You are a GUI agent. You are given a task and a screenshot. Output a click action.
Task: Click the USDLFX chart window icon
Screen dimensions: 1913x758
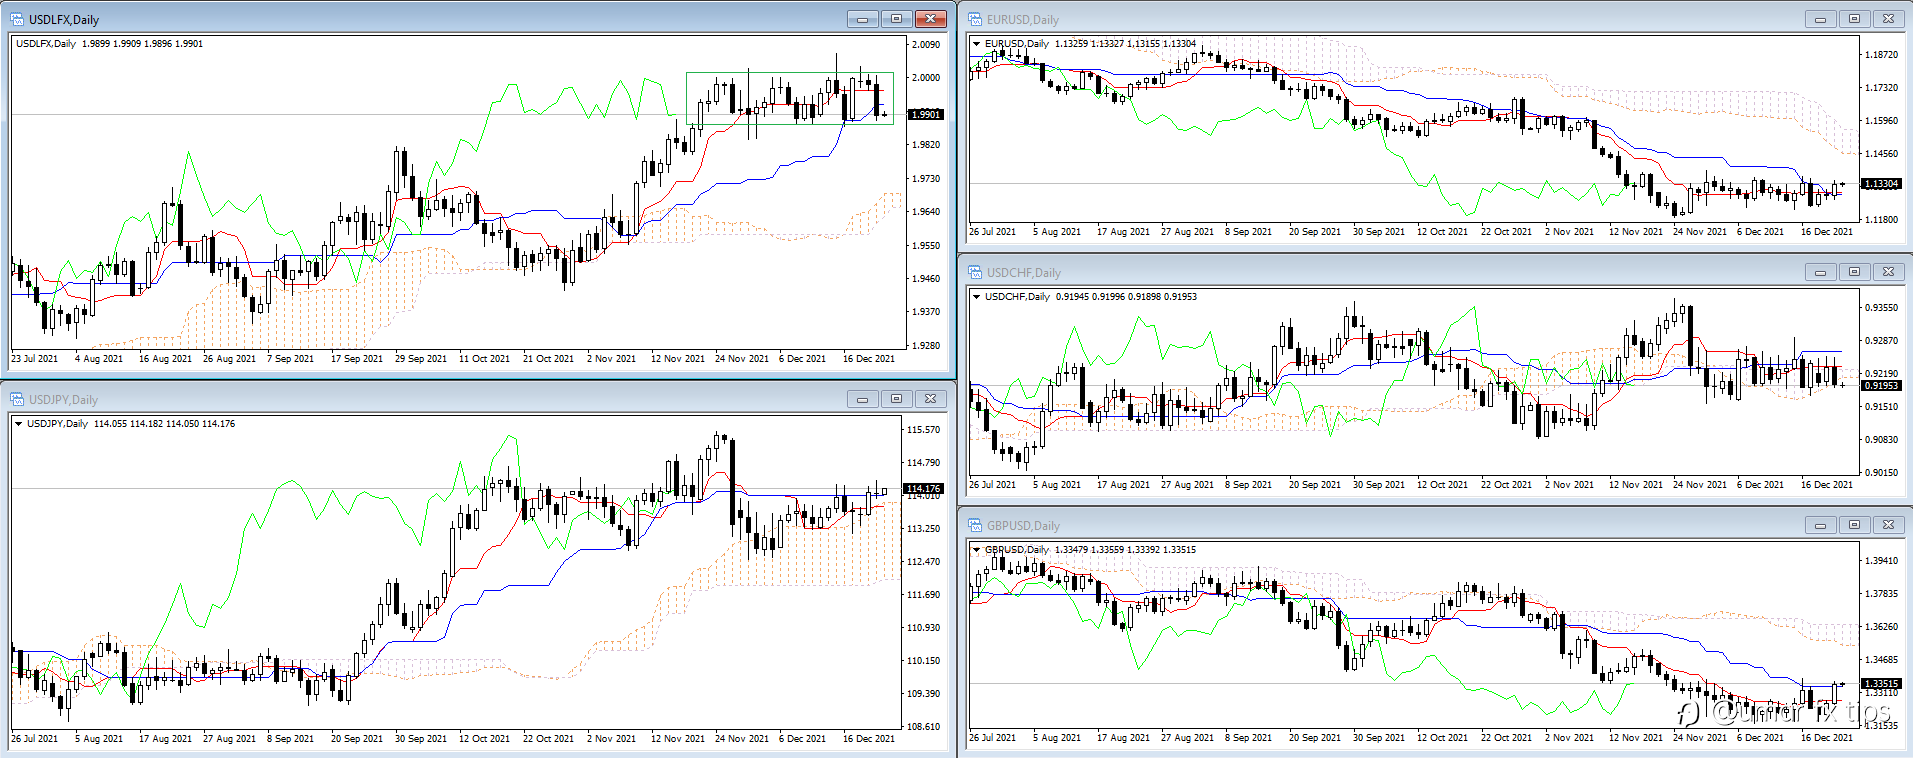pos(17,19)
